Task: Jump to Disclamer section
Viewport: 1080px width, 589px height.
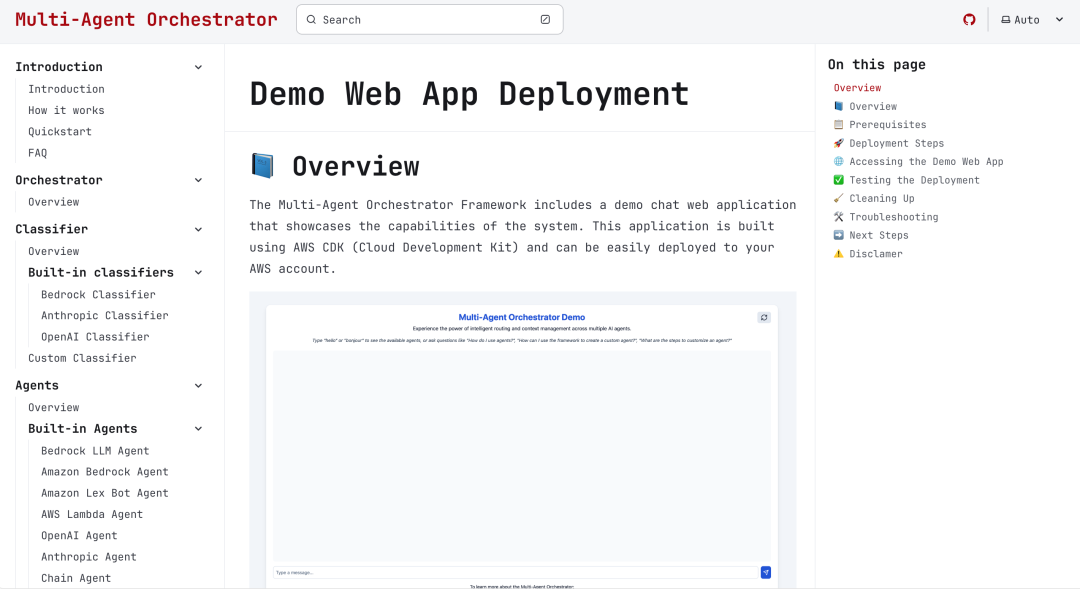Action: click(868, 254)
